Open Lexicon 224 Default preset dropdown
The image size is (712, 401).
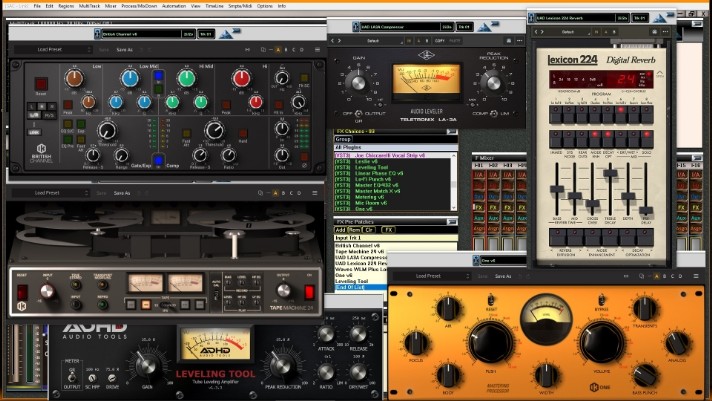click(x=568, y=32)
